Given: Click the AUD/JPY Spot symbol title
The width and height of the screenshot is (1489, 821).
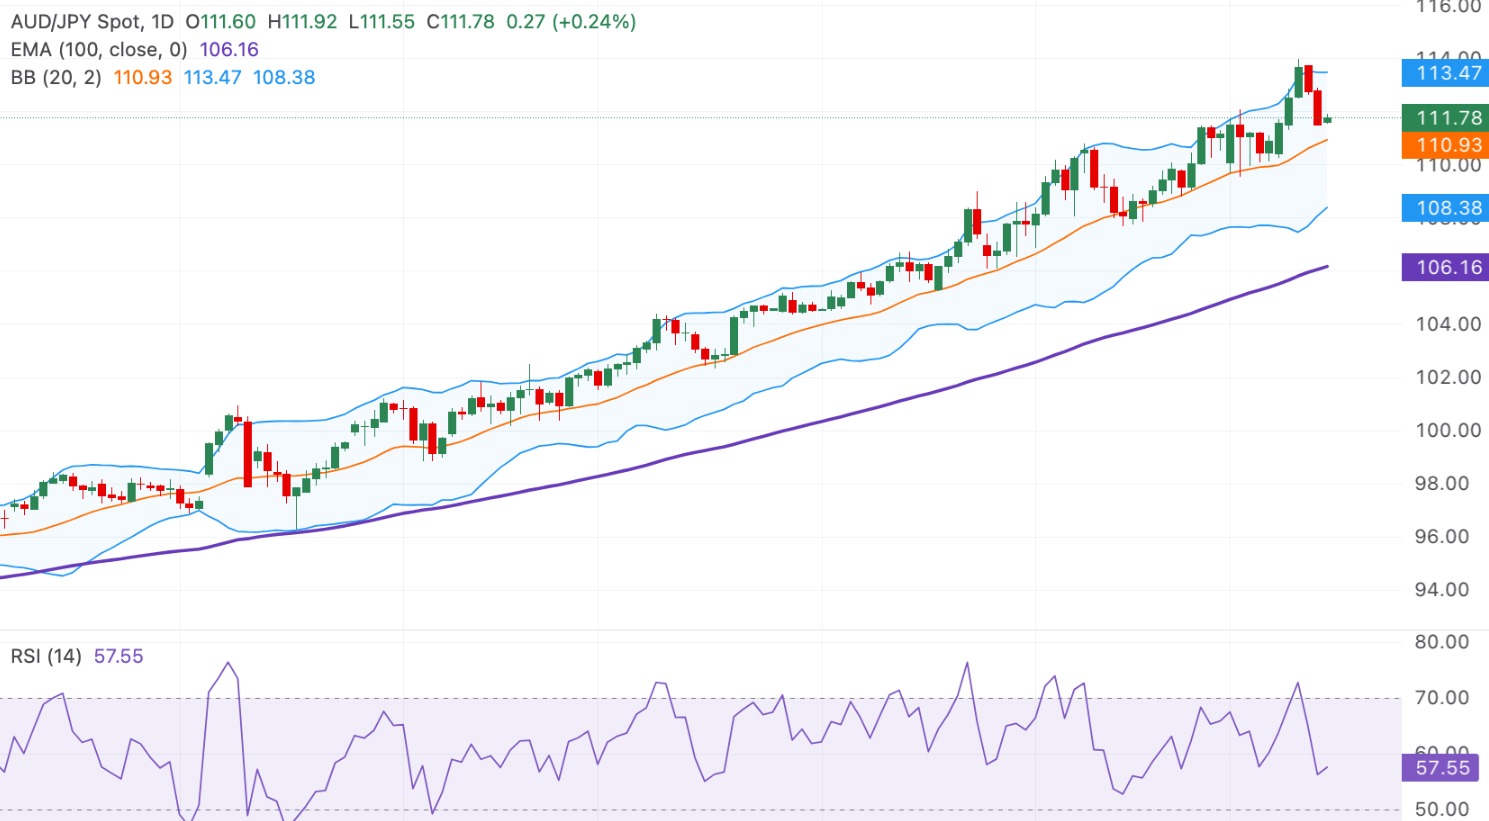Looking at the screenshot, I should tap(78, 22).
